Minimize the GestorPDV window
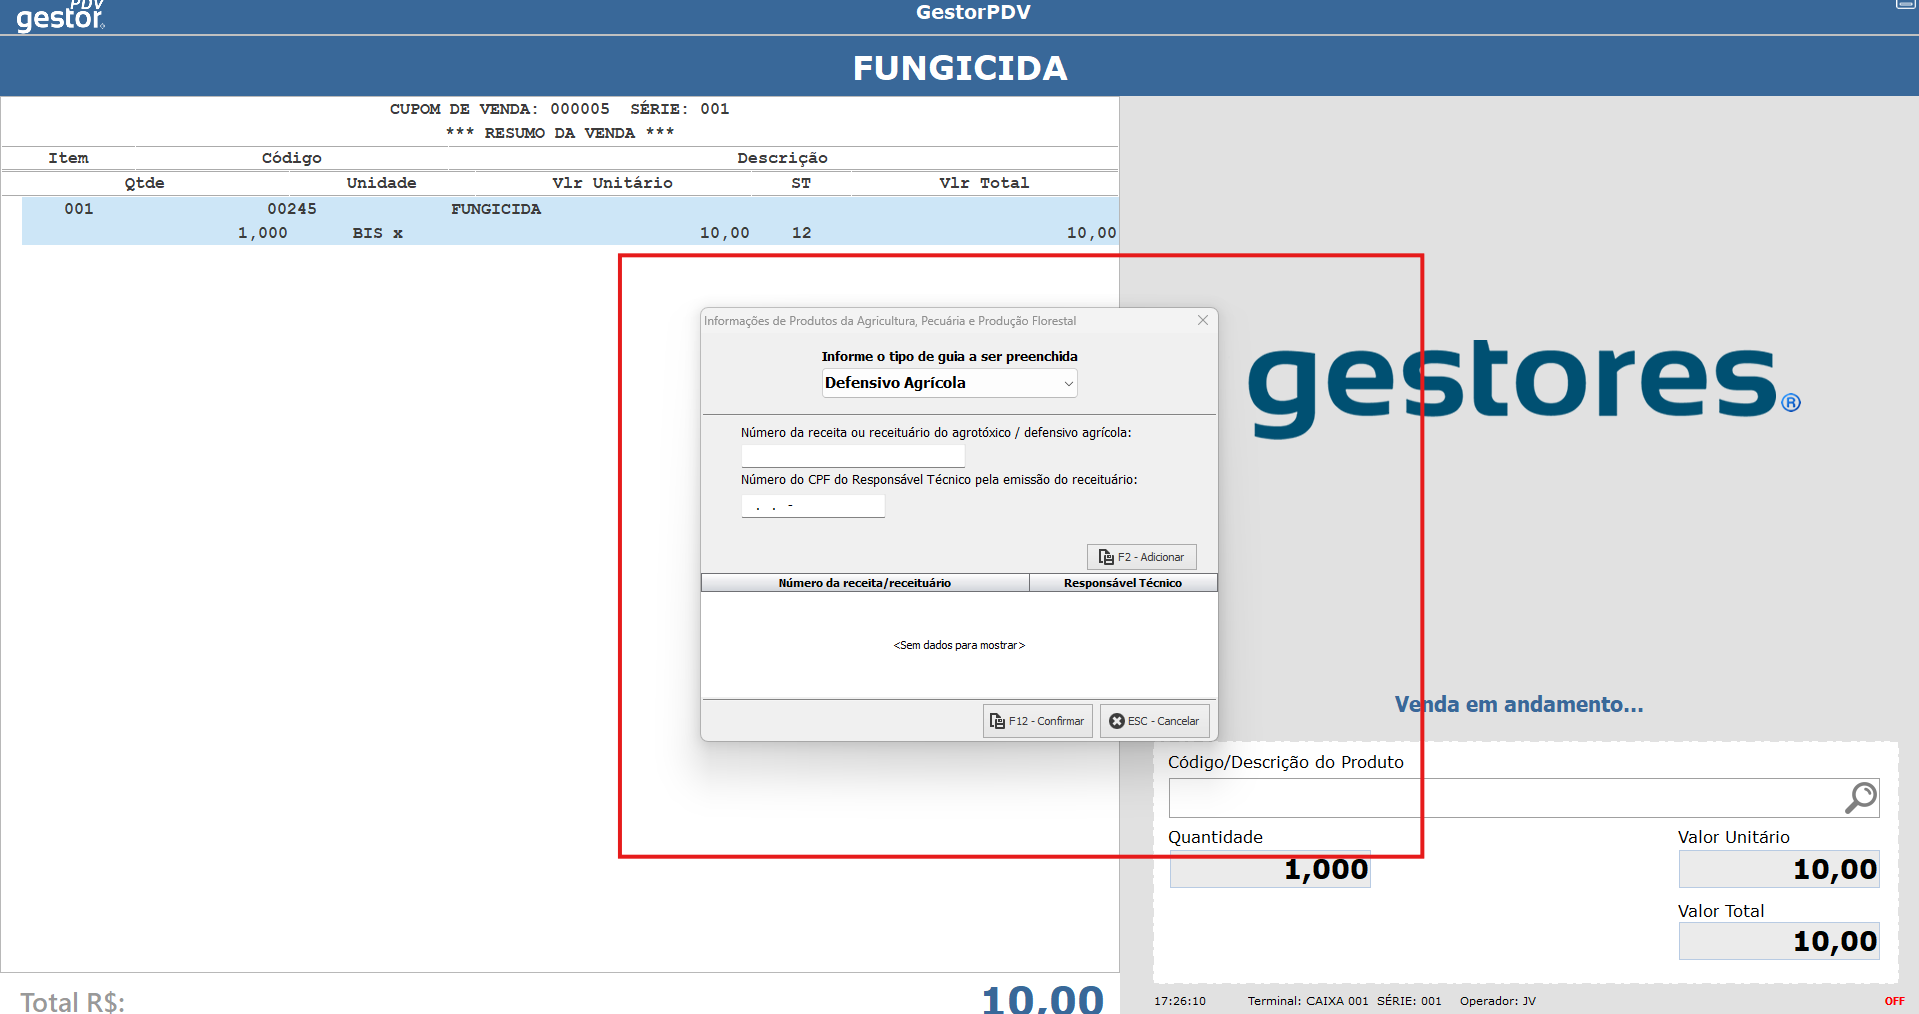1919x1014 pixels. point(1905,5)
